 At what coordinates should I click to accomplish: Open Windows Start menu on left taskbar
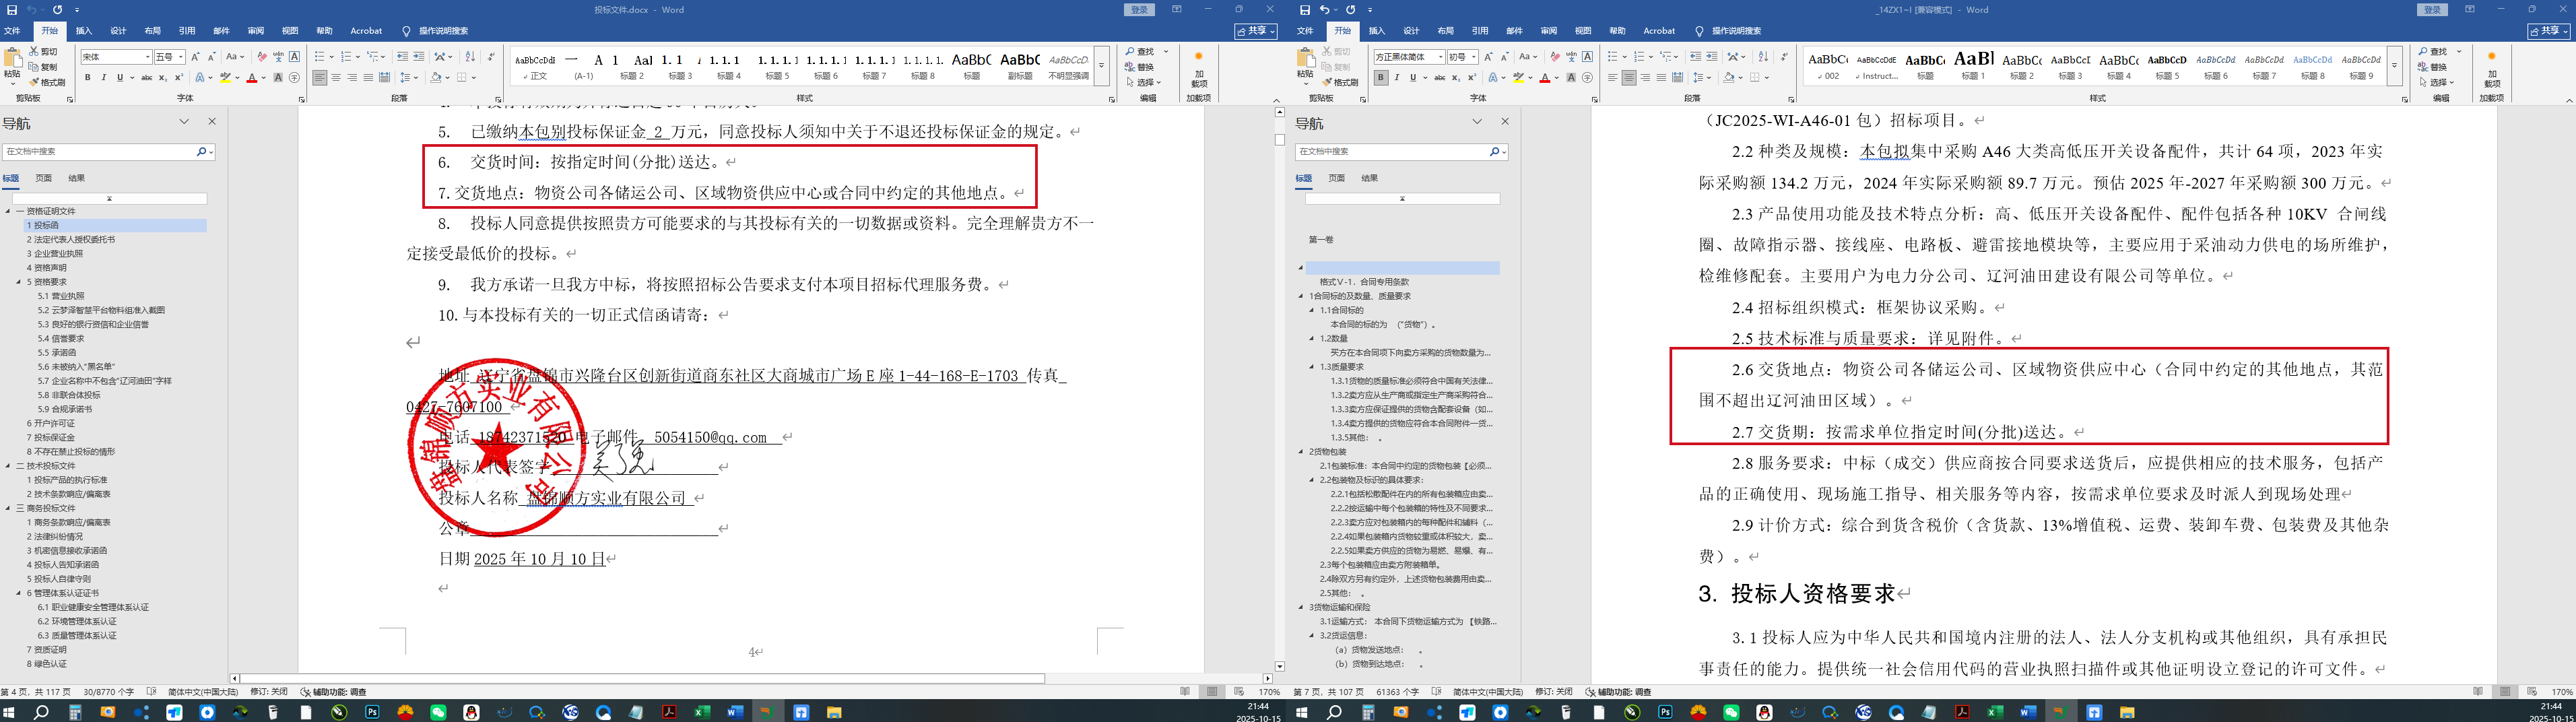(9, 713)
